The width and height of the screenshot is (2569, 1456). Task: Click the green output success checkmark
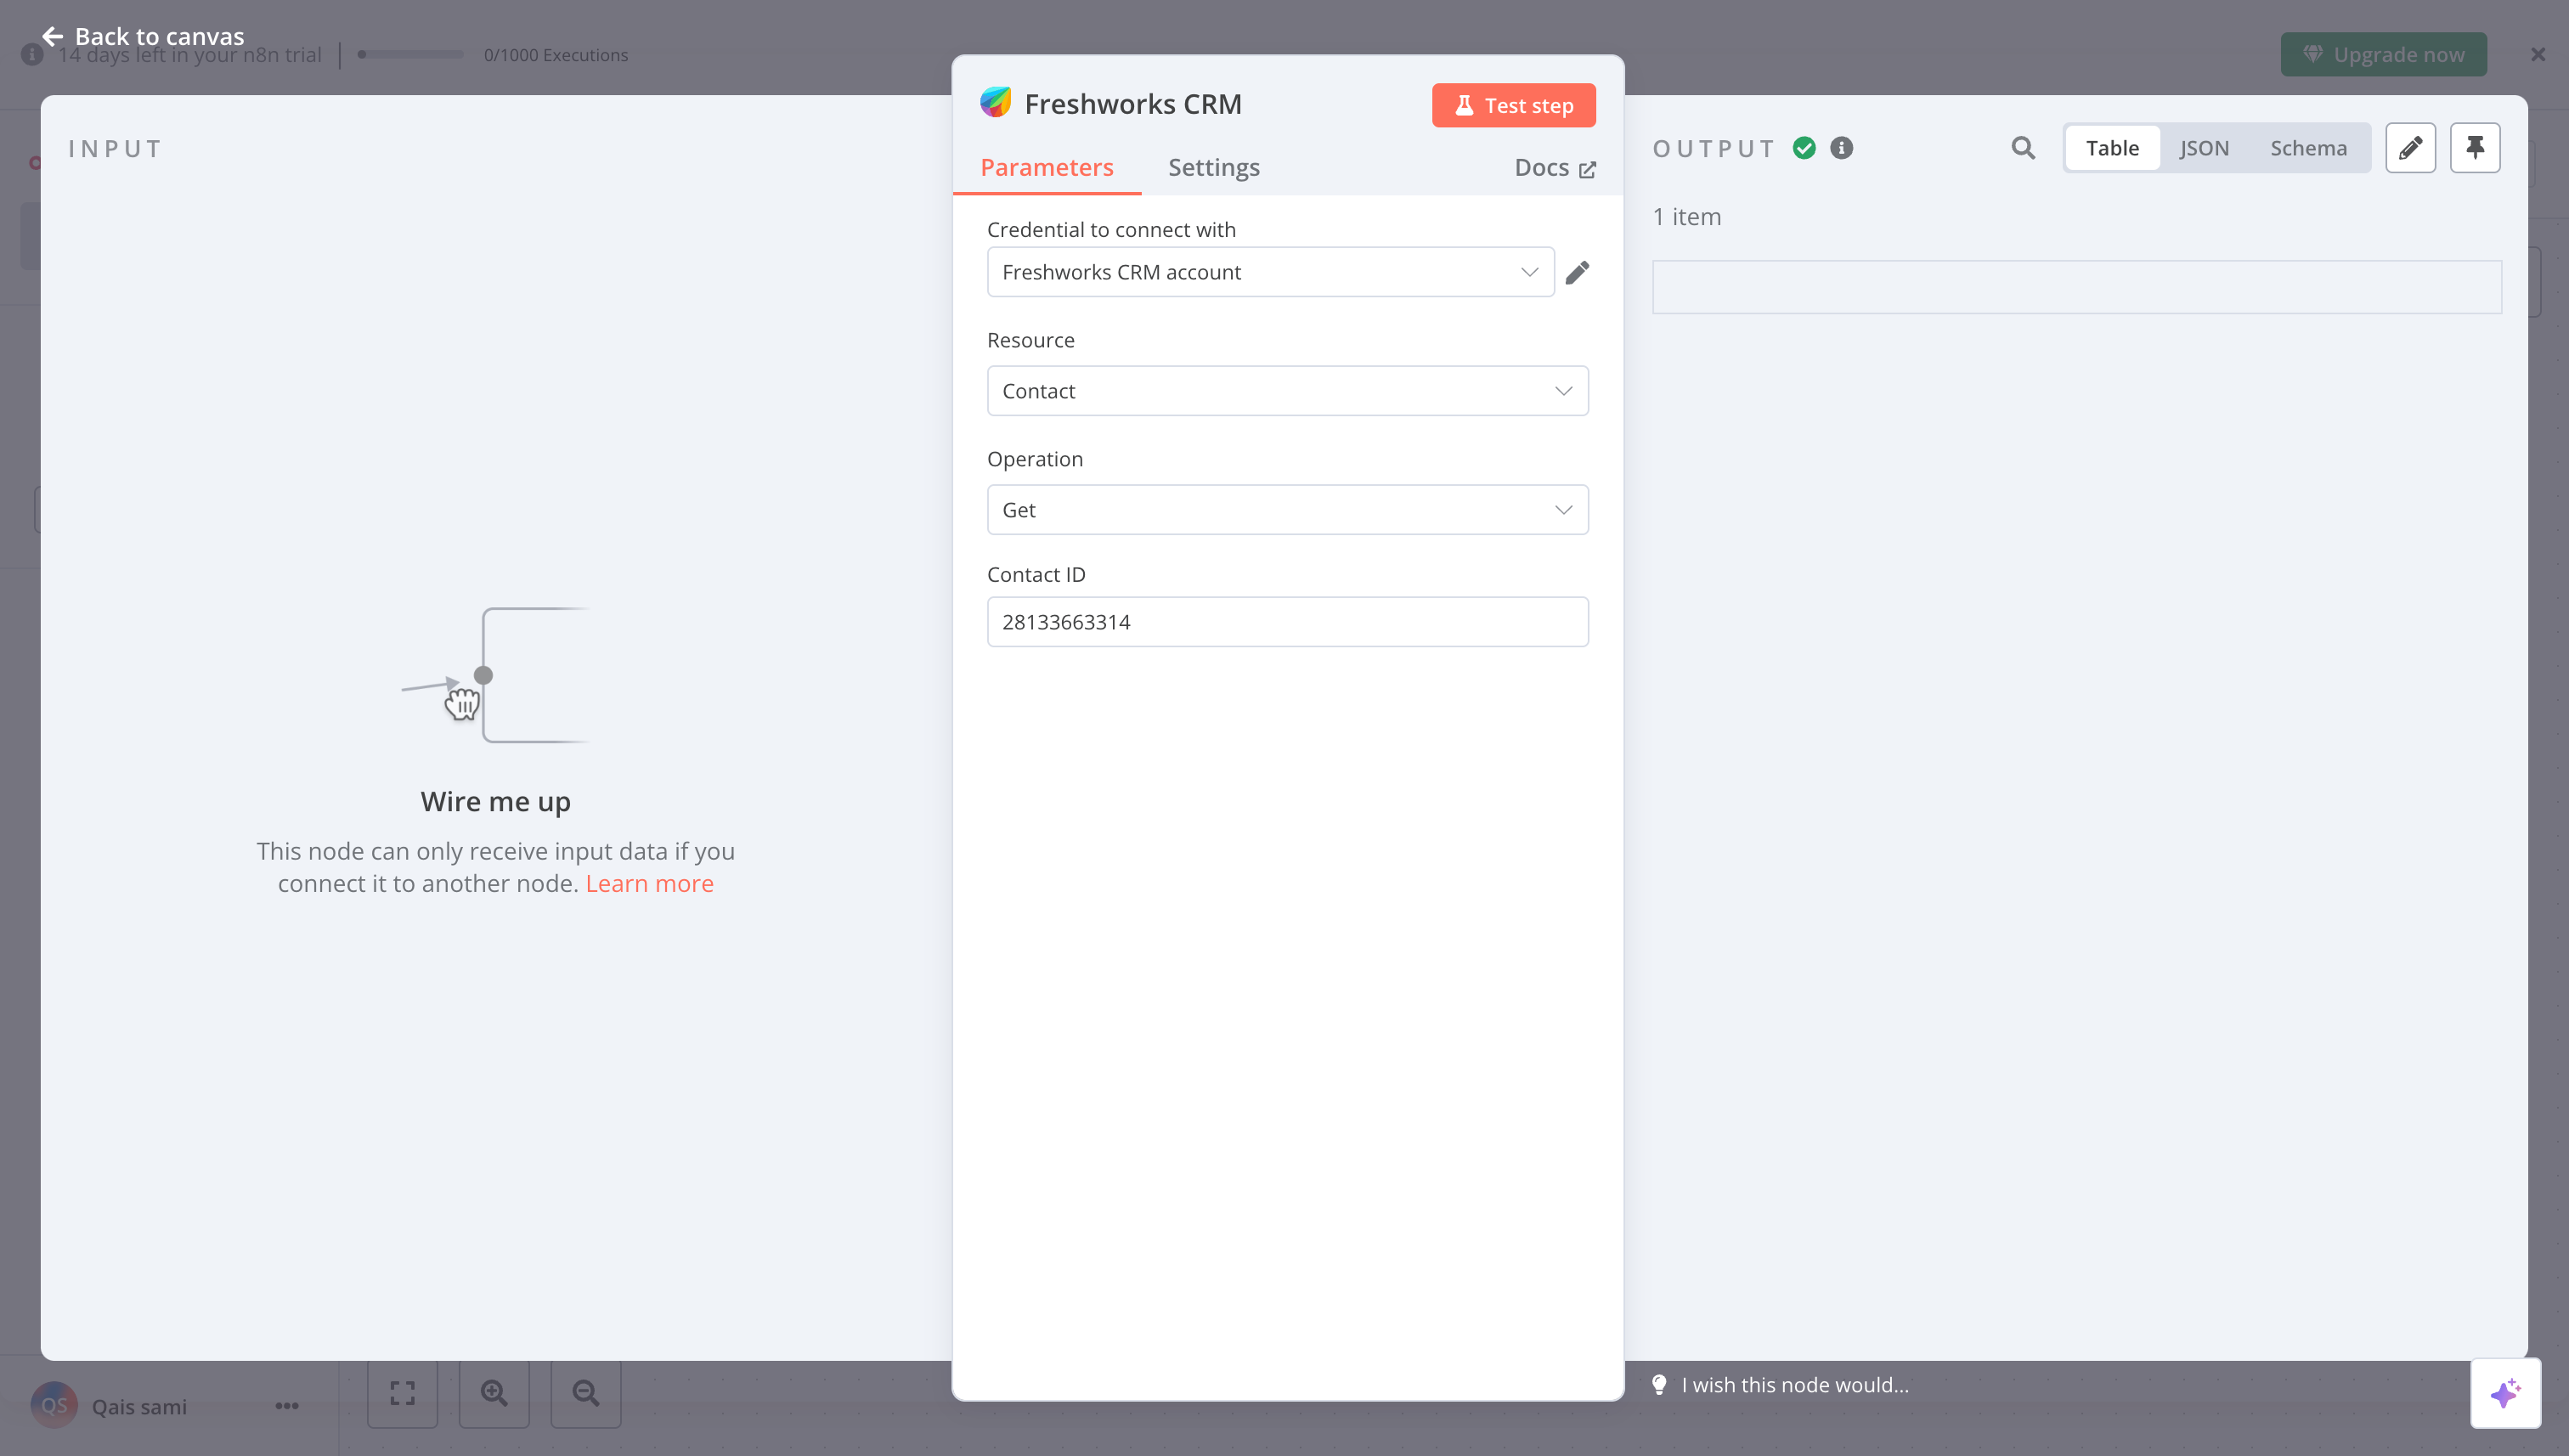(1804, 148)
